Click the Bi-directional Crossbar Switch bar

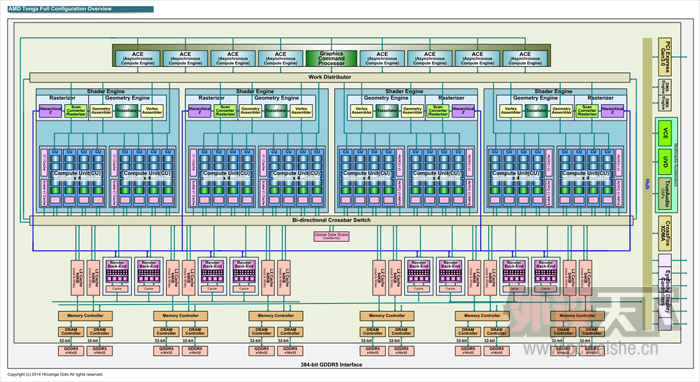coord(331,220)
